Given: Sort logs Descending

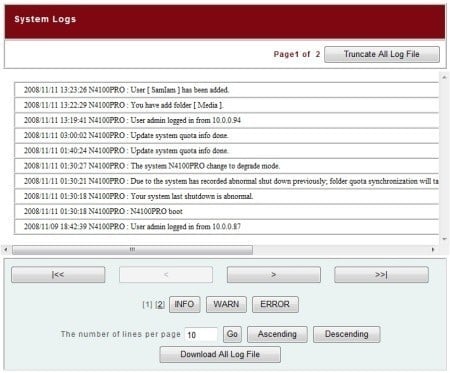Looking at the screenshot, I should (x=346, y=334).
